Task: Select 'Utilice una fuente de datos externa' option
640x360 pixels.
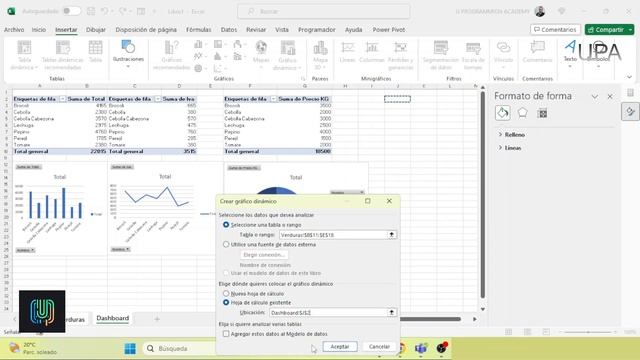Action: (226, 244)
